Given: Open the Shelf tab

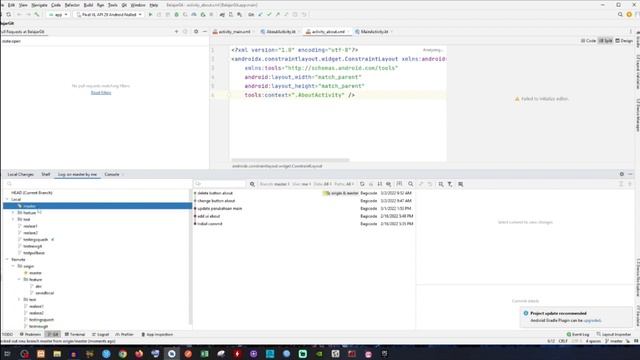Looking at the screenshot, I should coord(46,174).
